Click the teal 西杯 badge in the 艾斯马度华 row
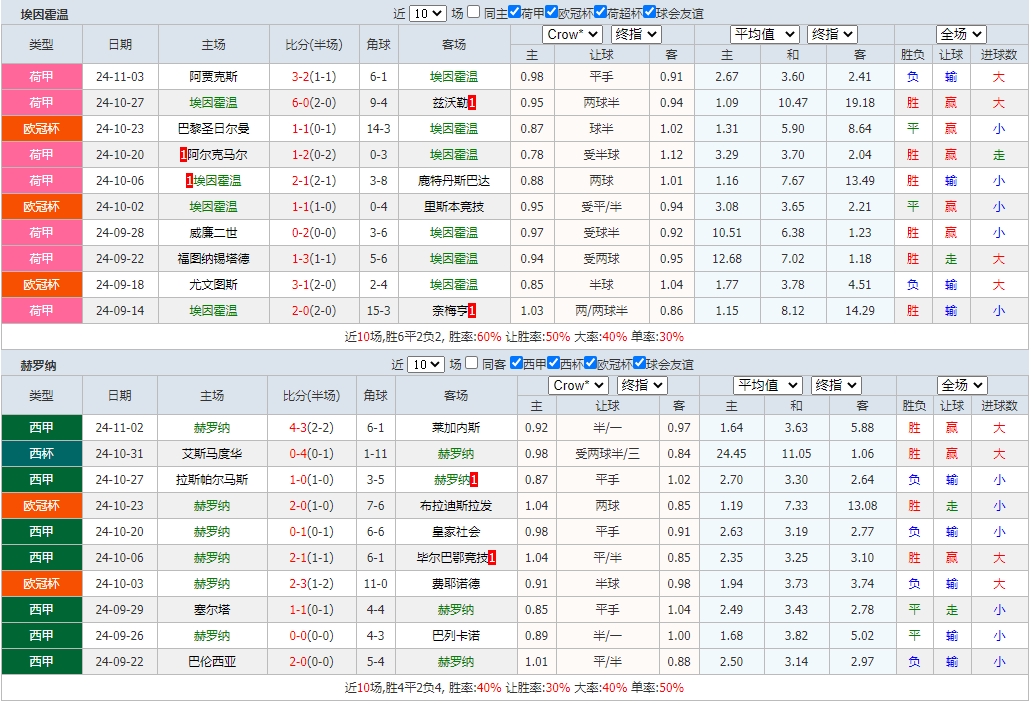The height and width of the screenshot is (704, 1031). [41, 453]
